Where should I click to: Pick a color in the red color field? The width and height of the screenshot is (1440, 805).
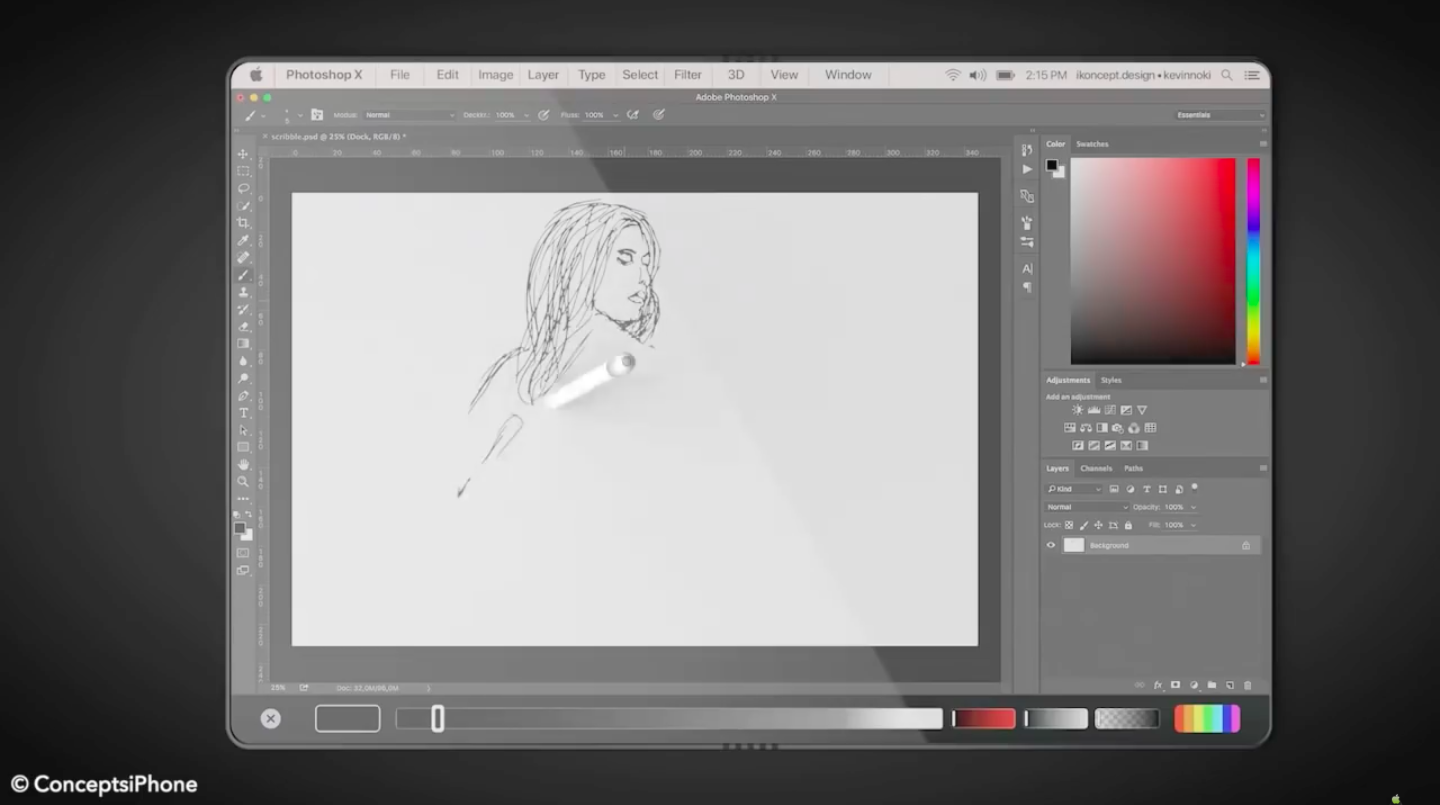(x=1153, y=261)
